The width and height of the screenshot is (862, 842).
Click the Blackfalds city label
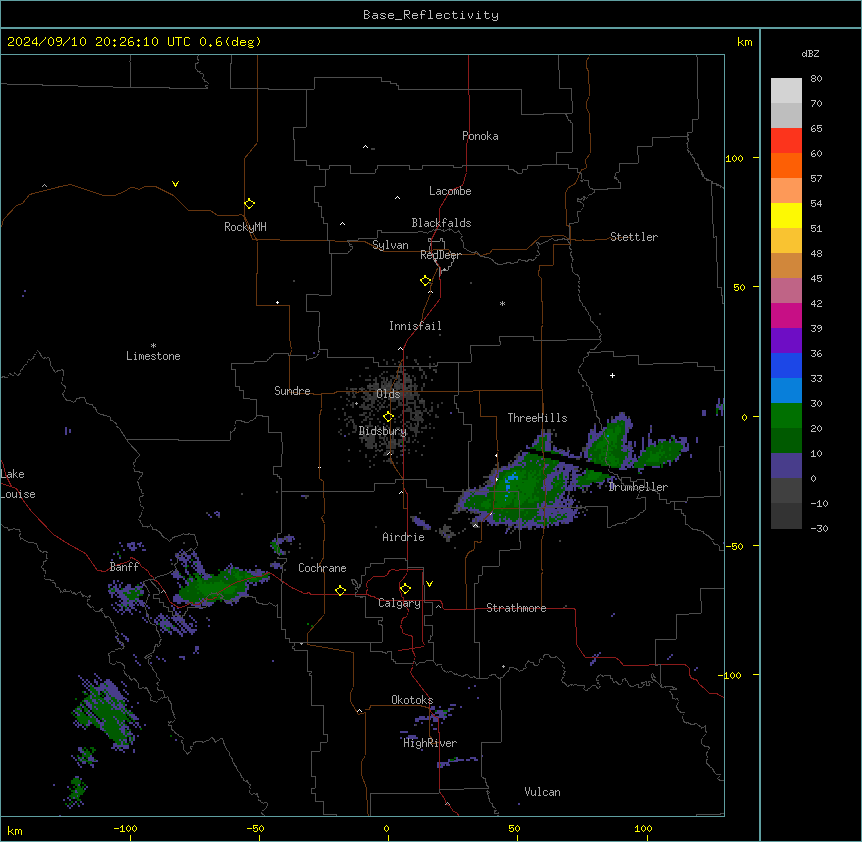(x=441, y=223)
